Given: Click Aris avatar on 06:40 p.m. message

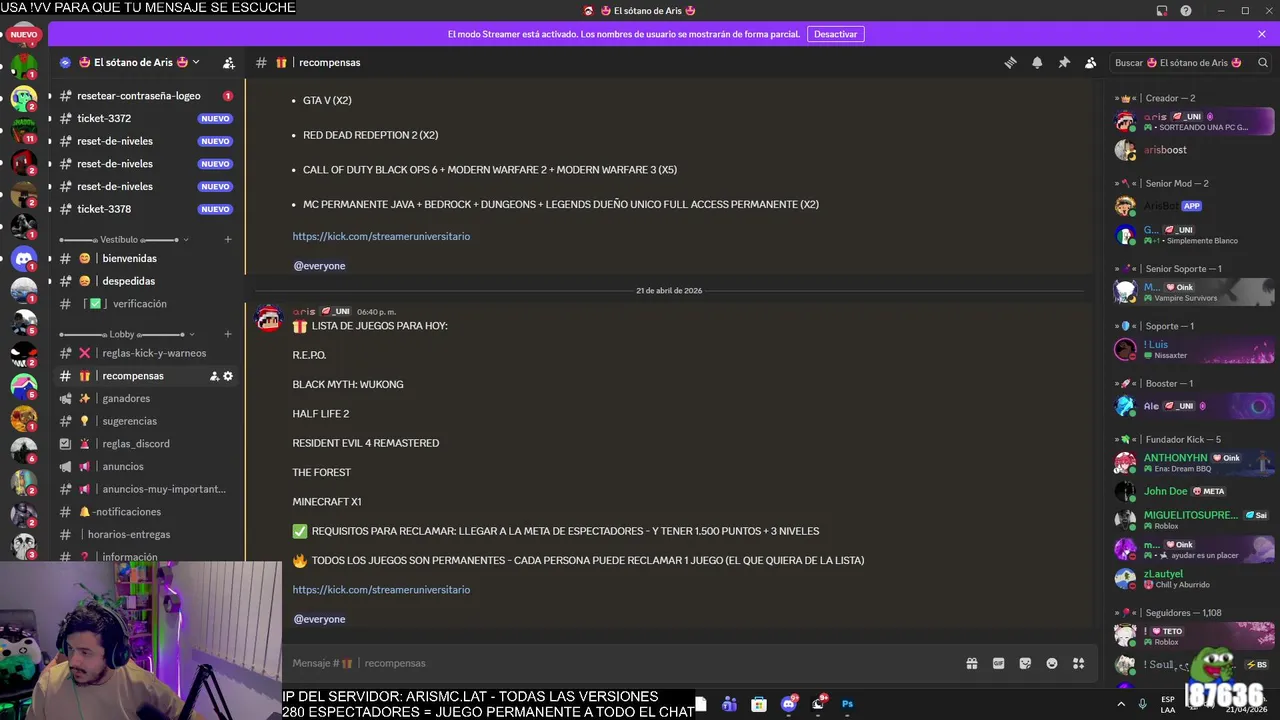Looking at the screenshot, I should tap(268, 319).
